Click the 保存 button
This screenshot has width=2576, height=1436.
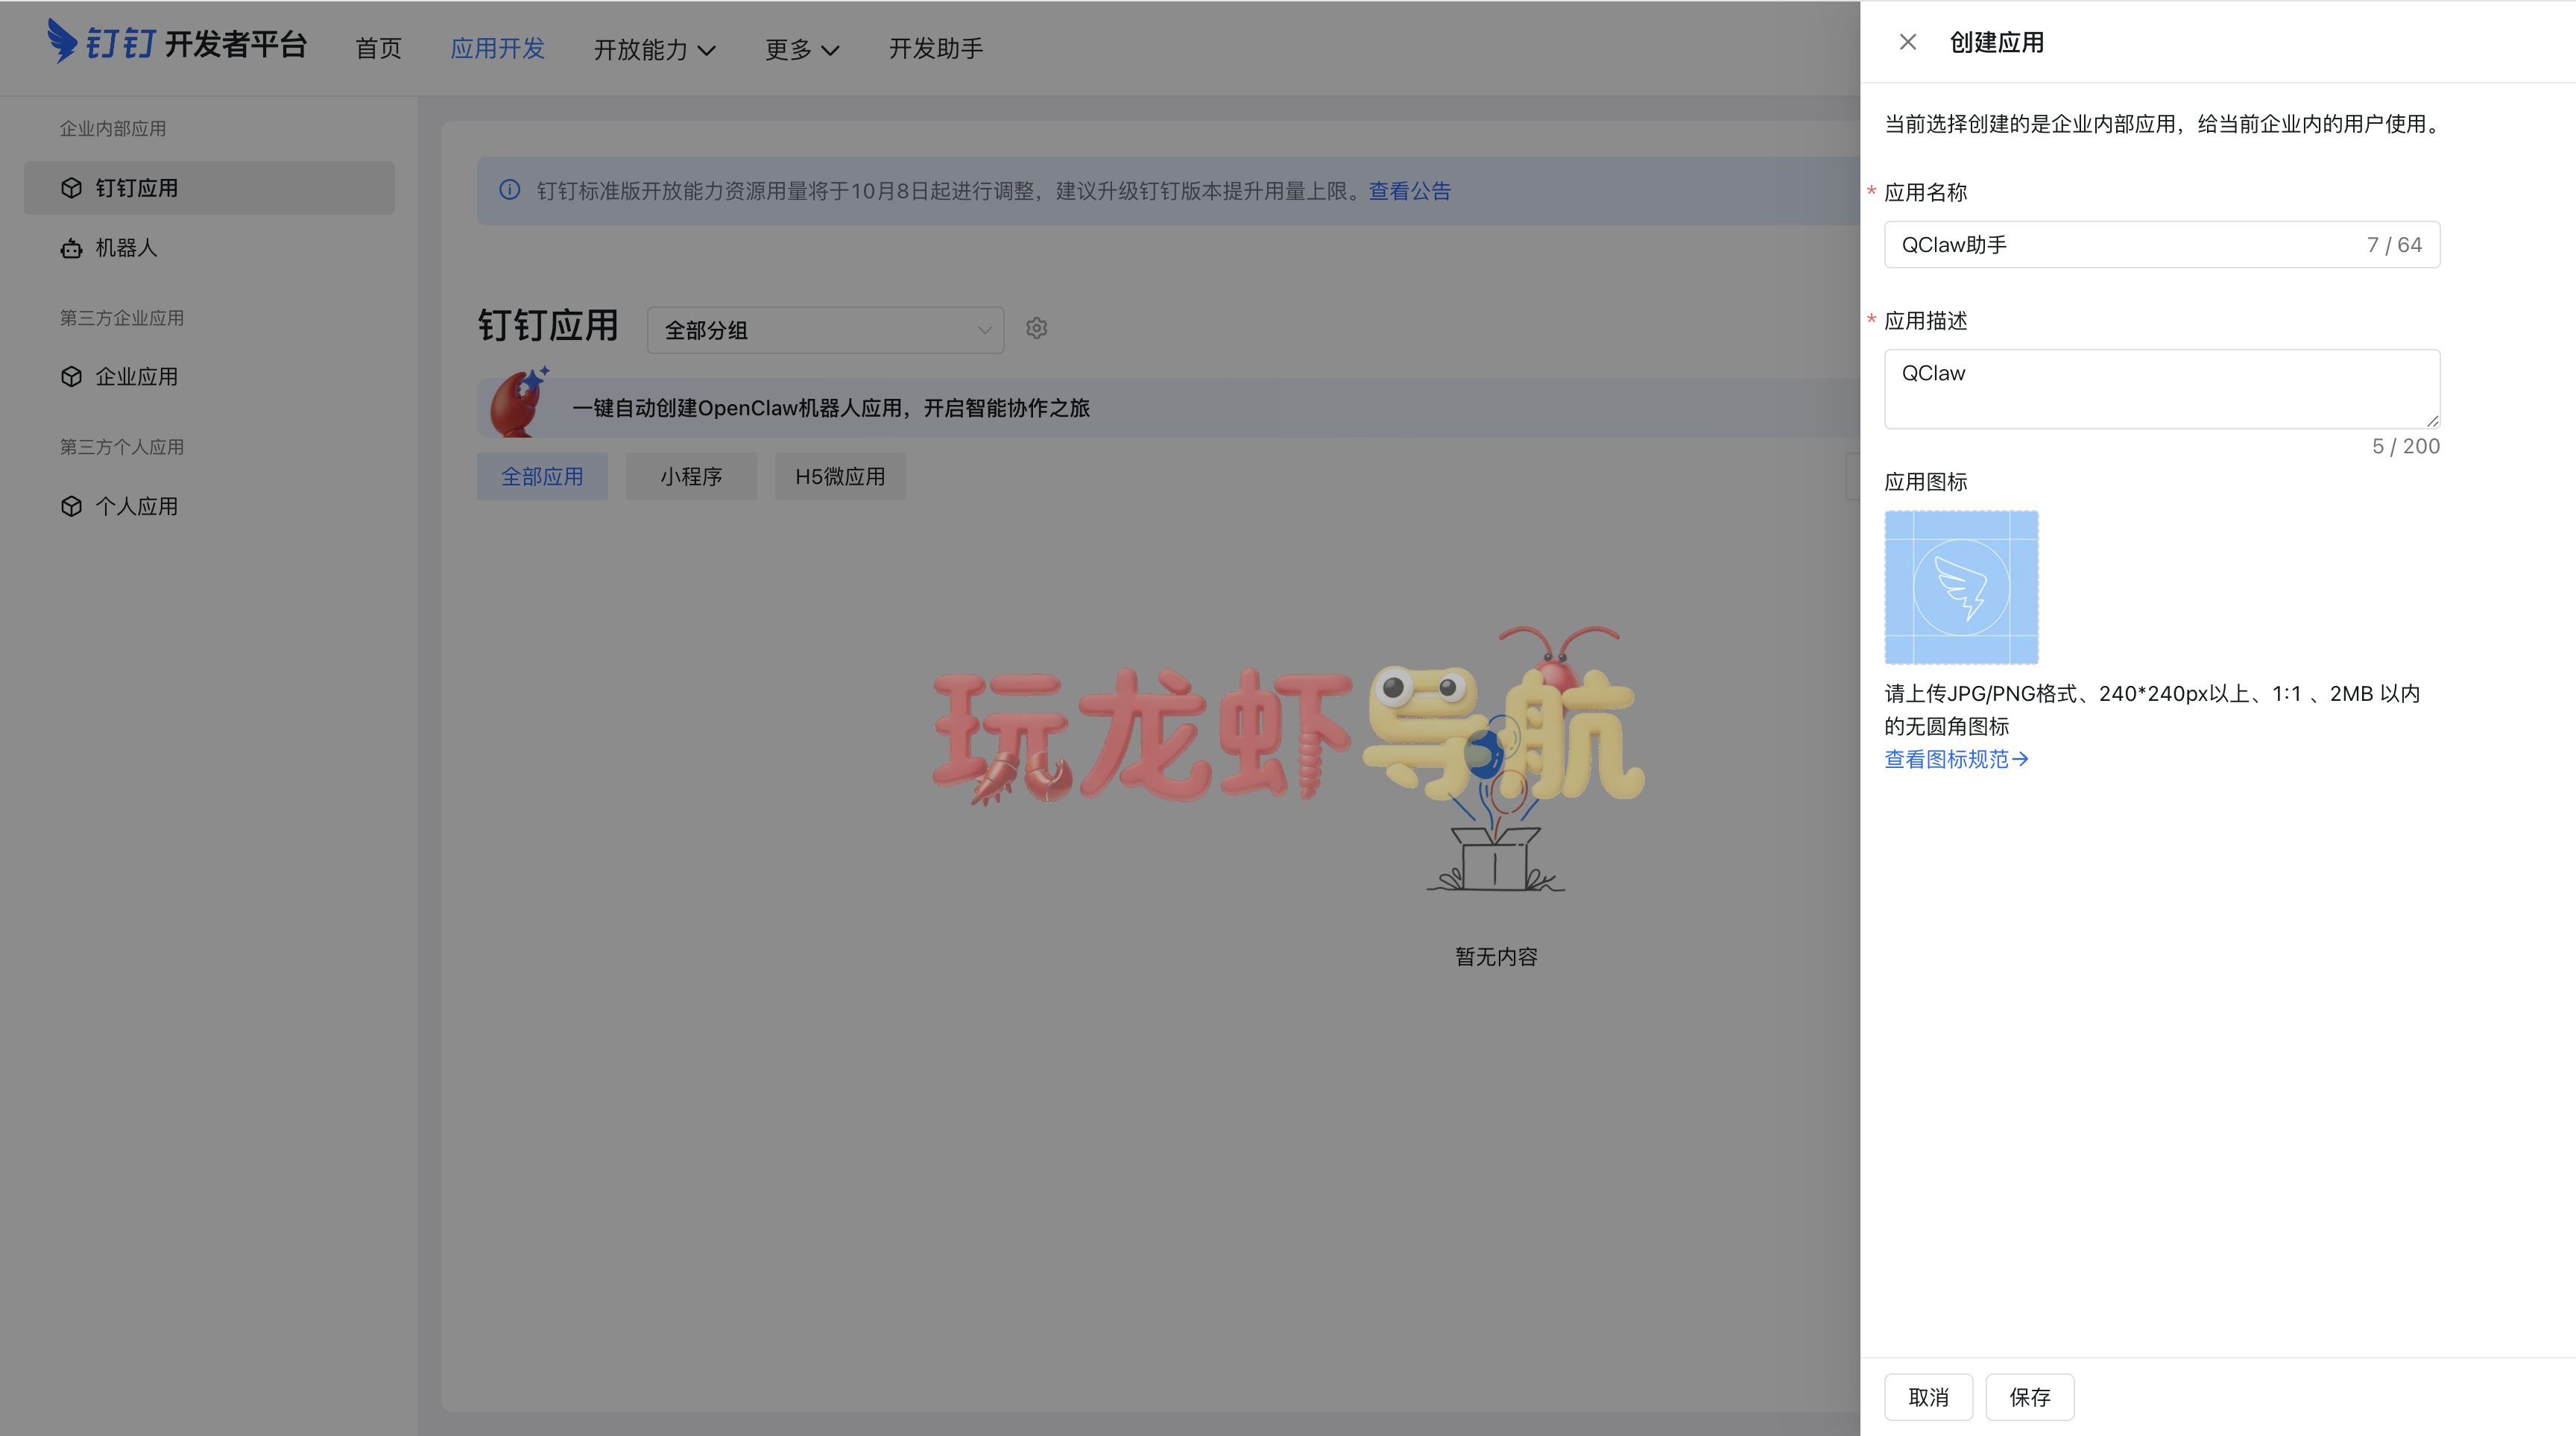click(x=2030, y=1397)
